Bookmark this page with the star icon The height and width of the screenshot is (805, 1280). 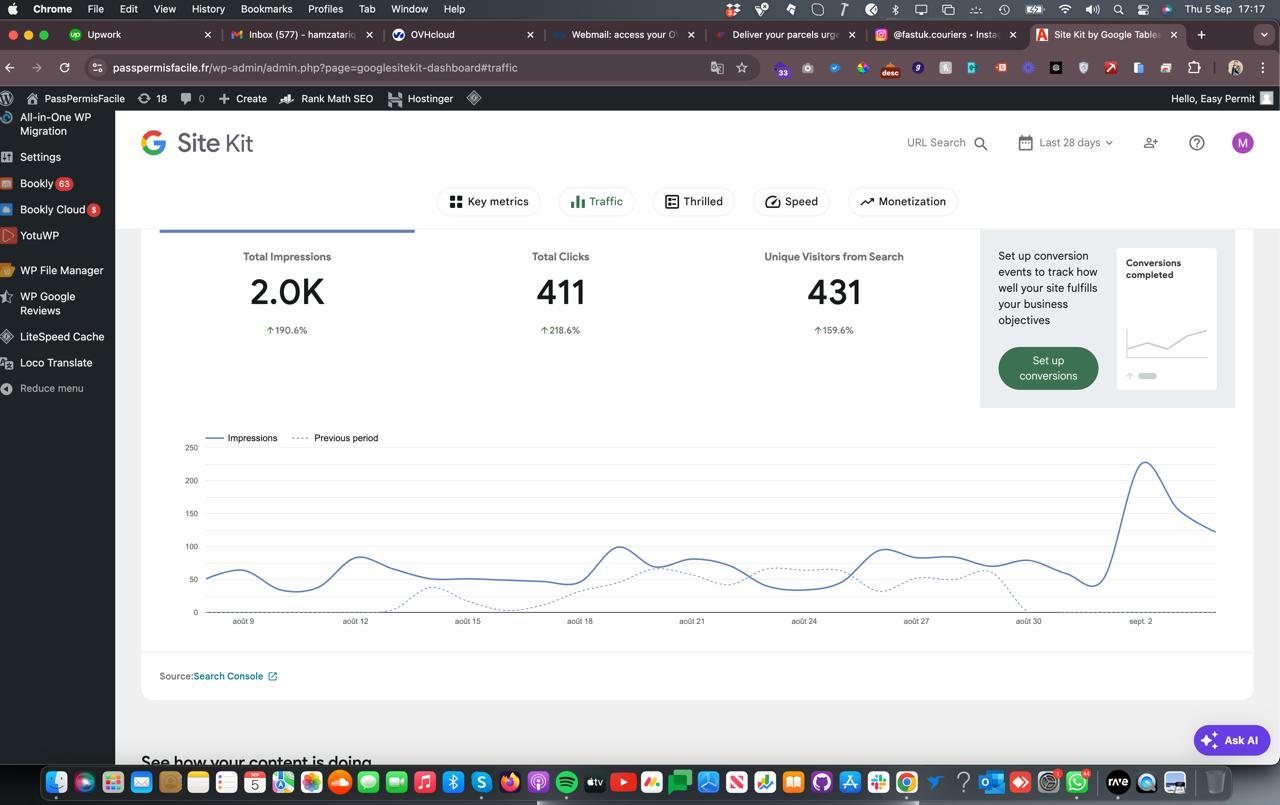(742, 68)
